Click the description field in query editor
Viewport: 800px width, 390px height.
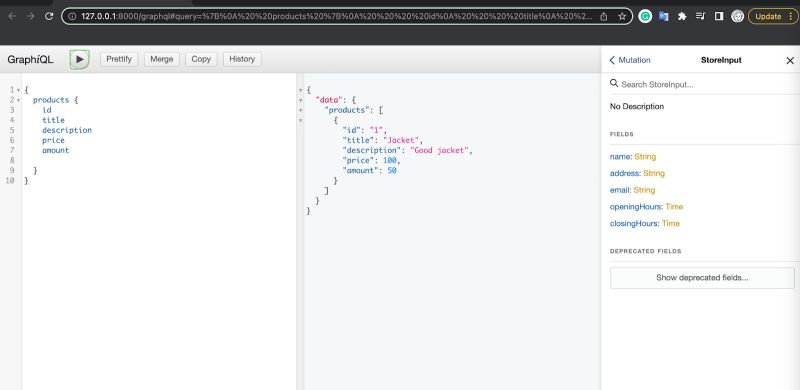67,130
